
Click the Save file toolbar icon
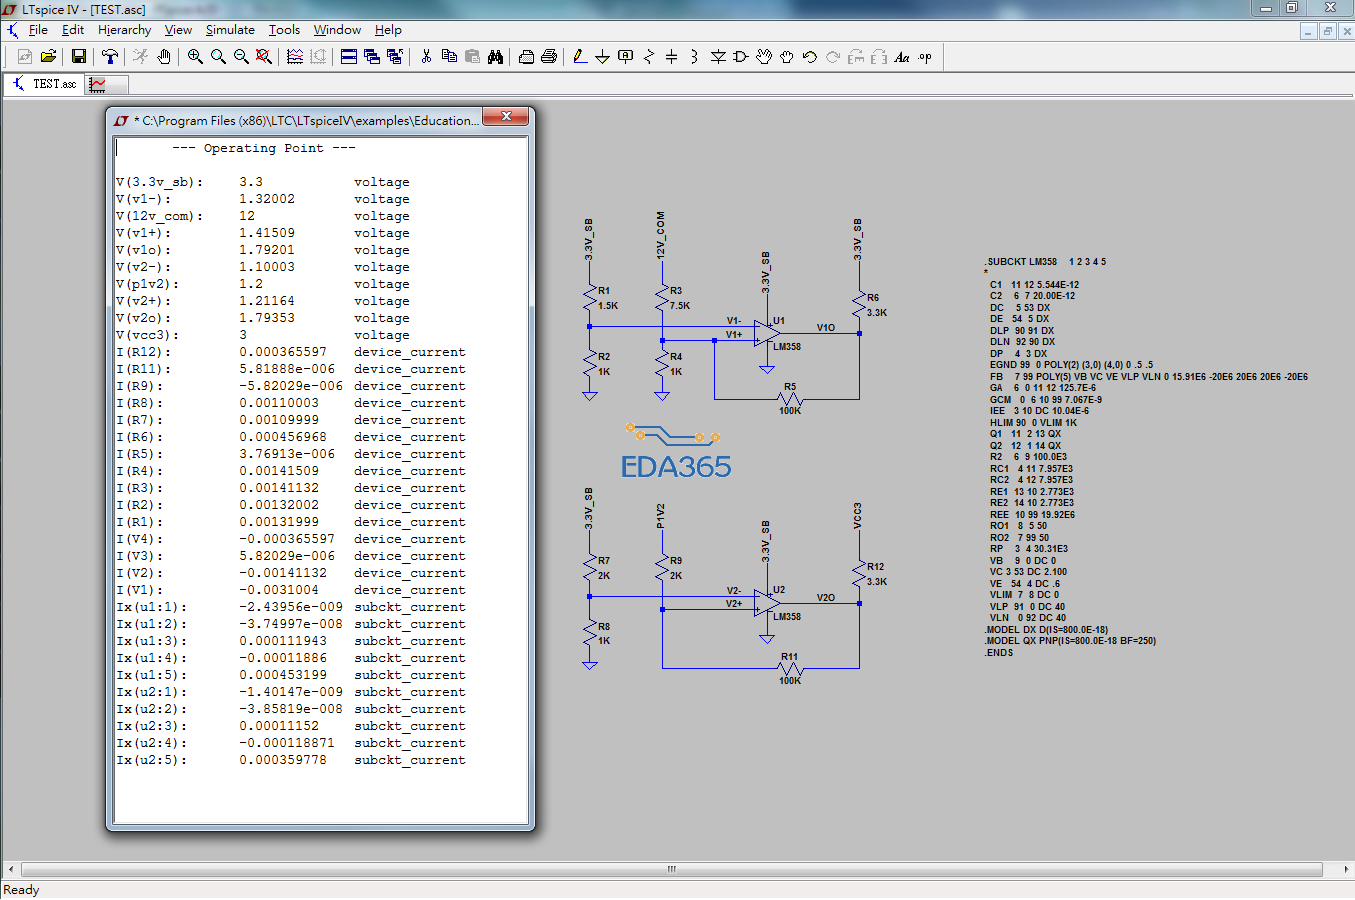79,57
